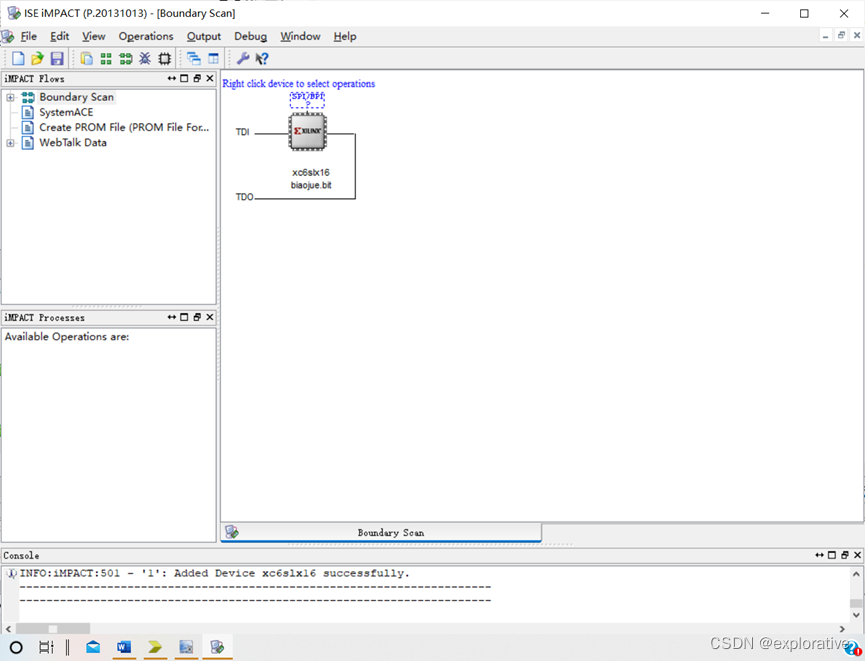The height and width of the screenshot is (661, 865).
Task: Click the Console horizontal scrollbar thumb
Action: pos(53,628)
